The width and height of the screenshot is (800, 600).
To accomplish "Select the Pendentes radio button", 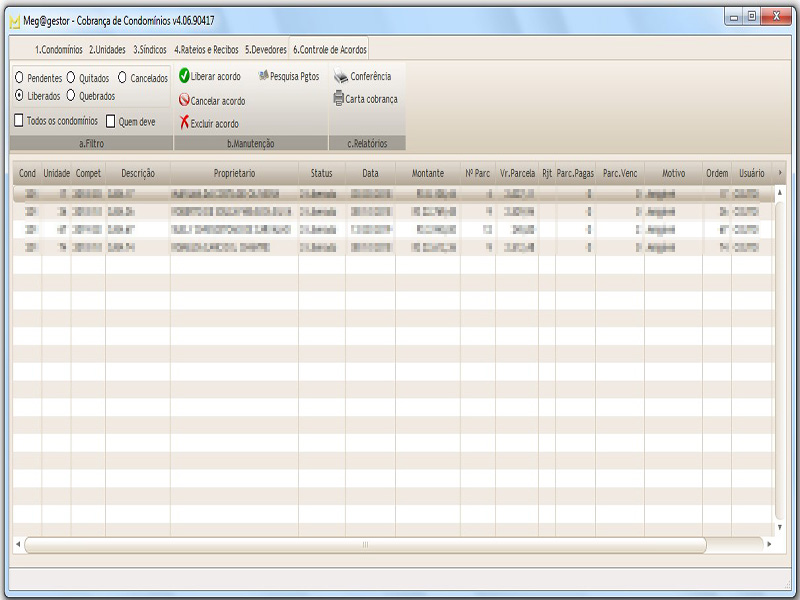I will coord(20,77).
